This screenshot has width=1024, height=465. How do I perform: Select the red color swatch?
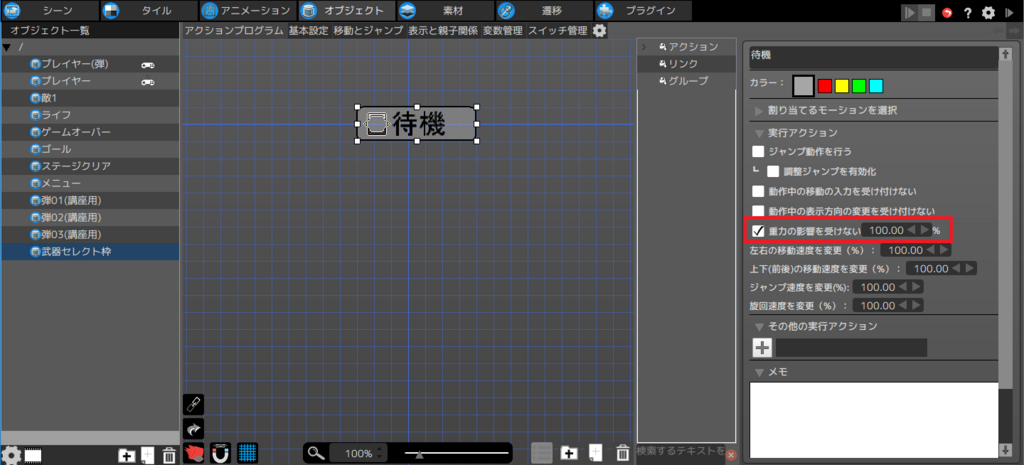tap(825, 86)
